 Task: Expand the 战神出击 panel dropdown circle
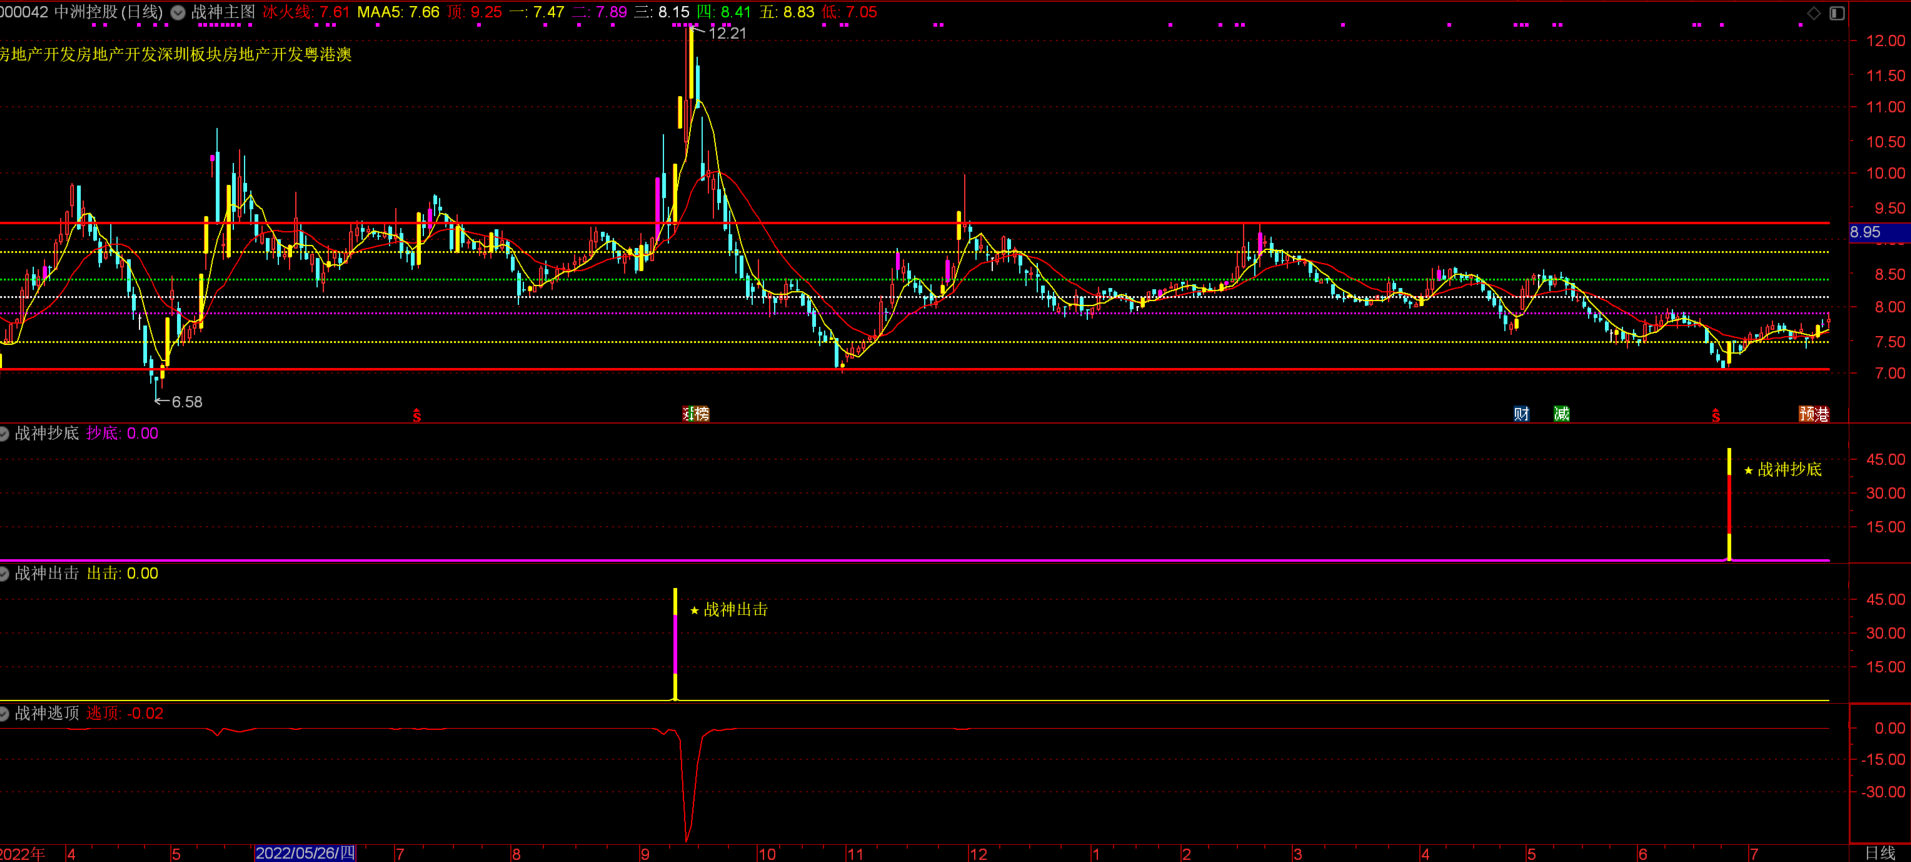[4, 573]
